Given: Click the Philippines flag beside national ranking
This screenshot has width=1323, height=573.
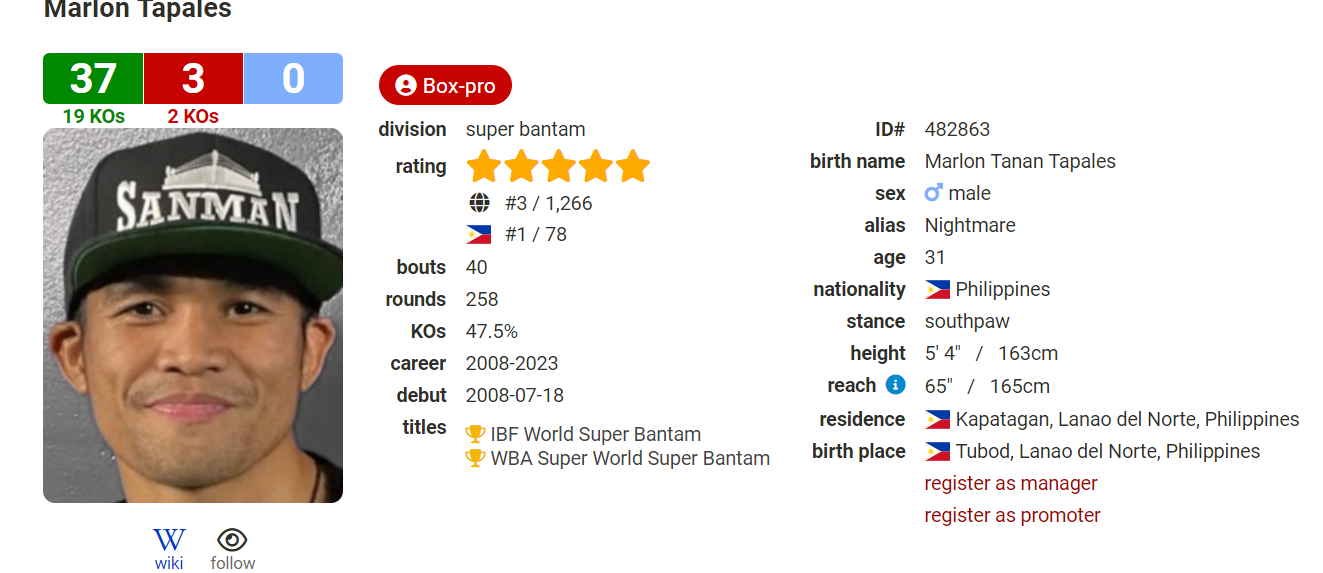Looking at the screenshot, I should 479,235.
